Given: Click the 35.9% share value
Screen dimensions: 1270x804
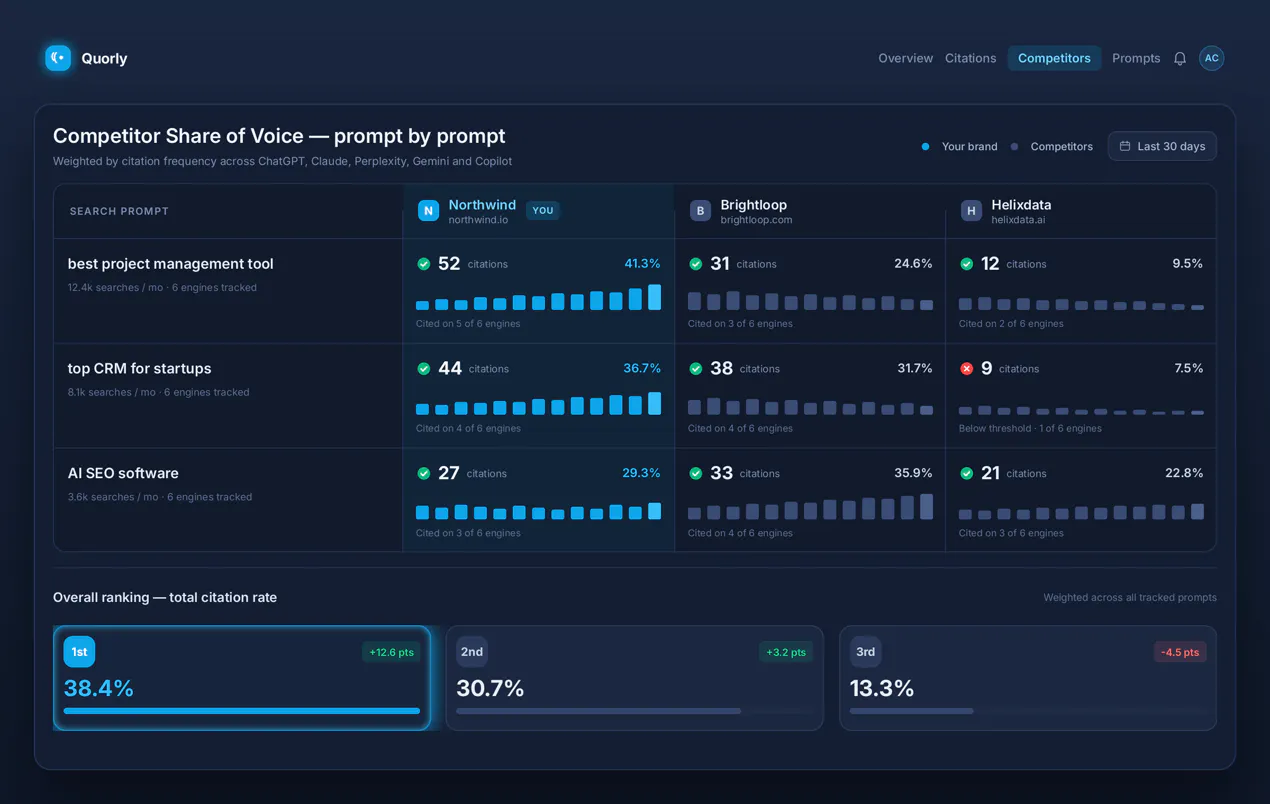Looking at the screenshot, I should [x=913, y=473].
